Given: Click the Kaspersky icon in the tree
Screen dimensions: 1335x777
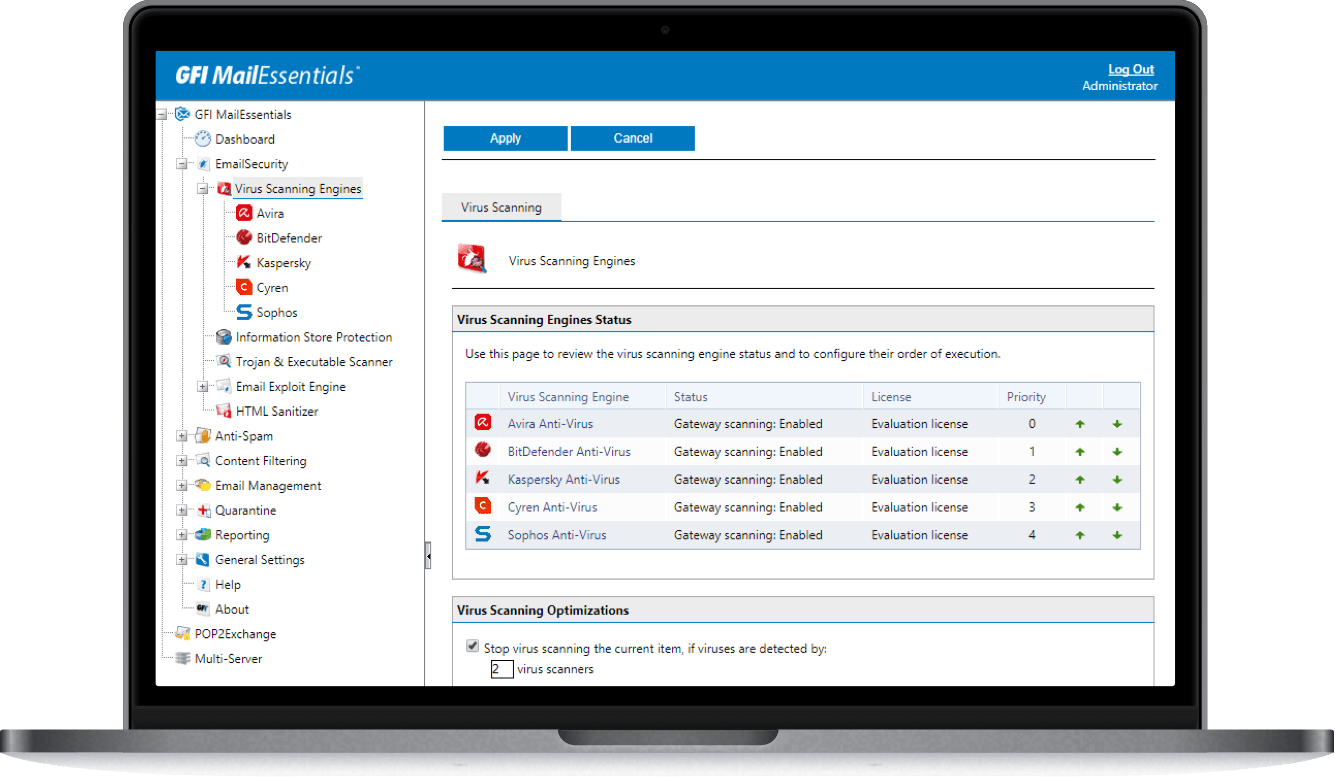Looking at the screenshot, I should 243,263.
